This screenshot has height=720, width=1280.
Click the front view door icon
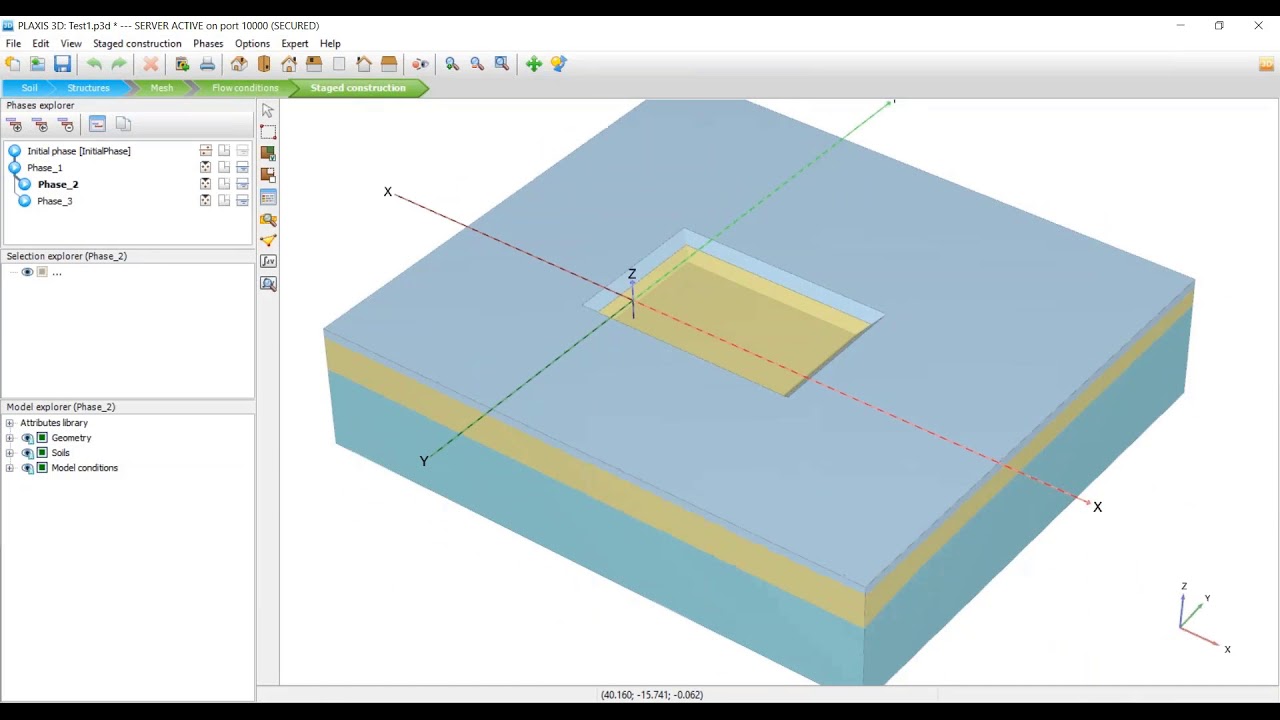tap(264, 64)
